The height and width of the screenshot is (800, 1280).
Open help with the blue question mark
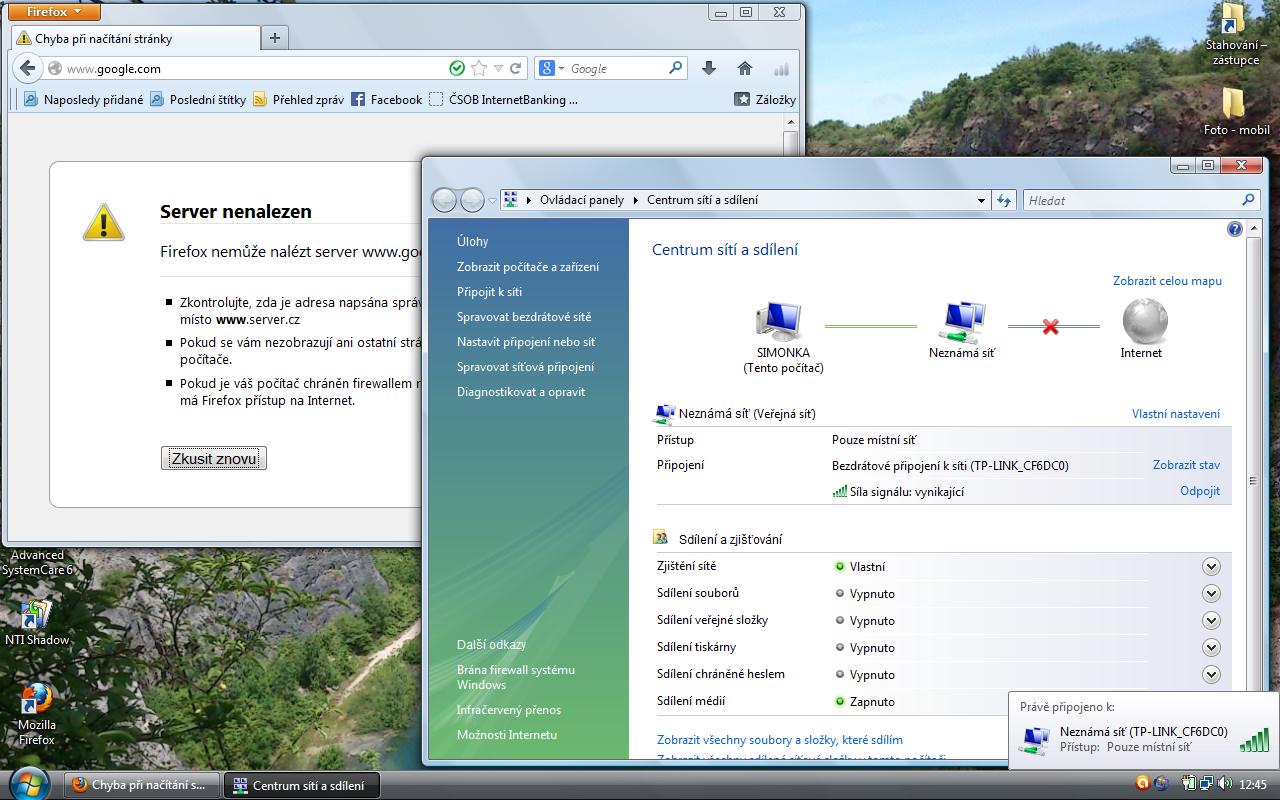tap(1235, 229)
